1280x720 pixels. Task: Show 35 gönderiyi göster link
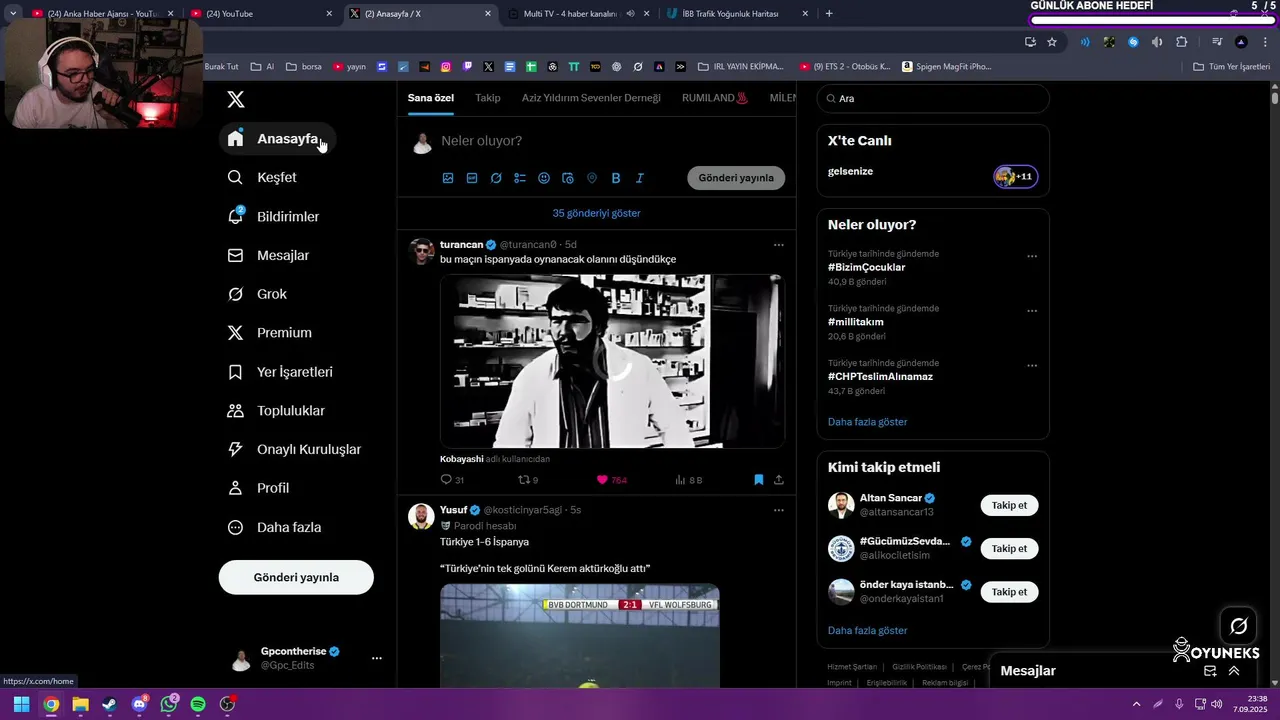(x=596, y=213)
